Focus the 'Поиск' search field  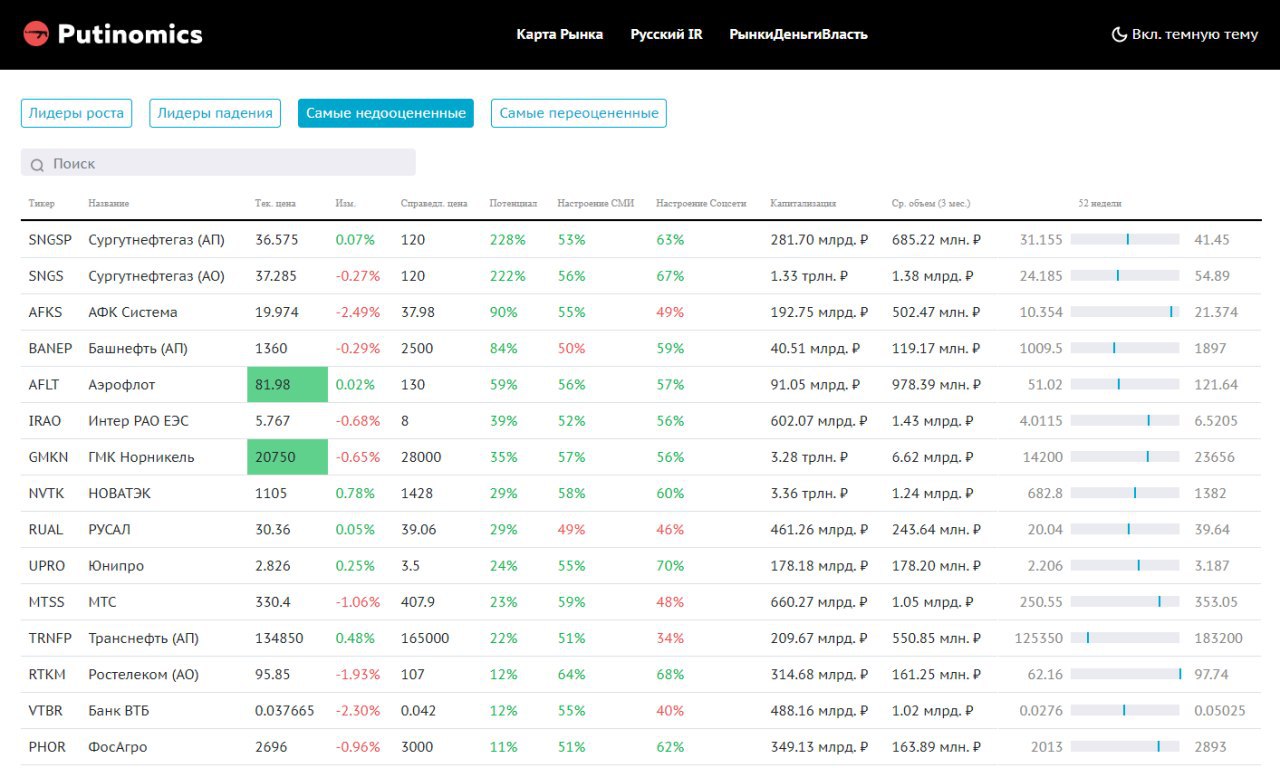(218, 163)
